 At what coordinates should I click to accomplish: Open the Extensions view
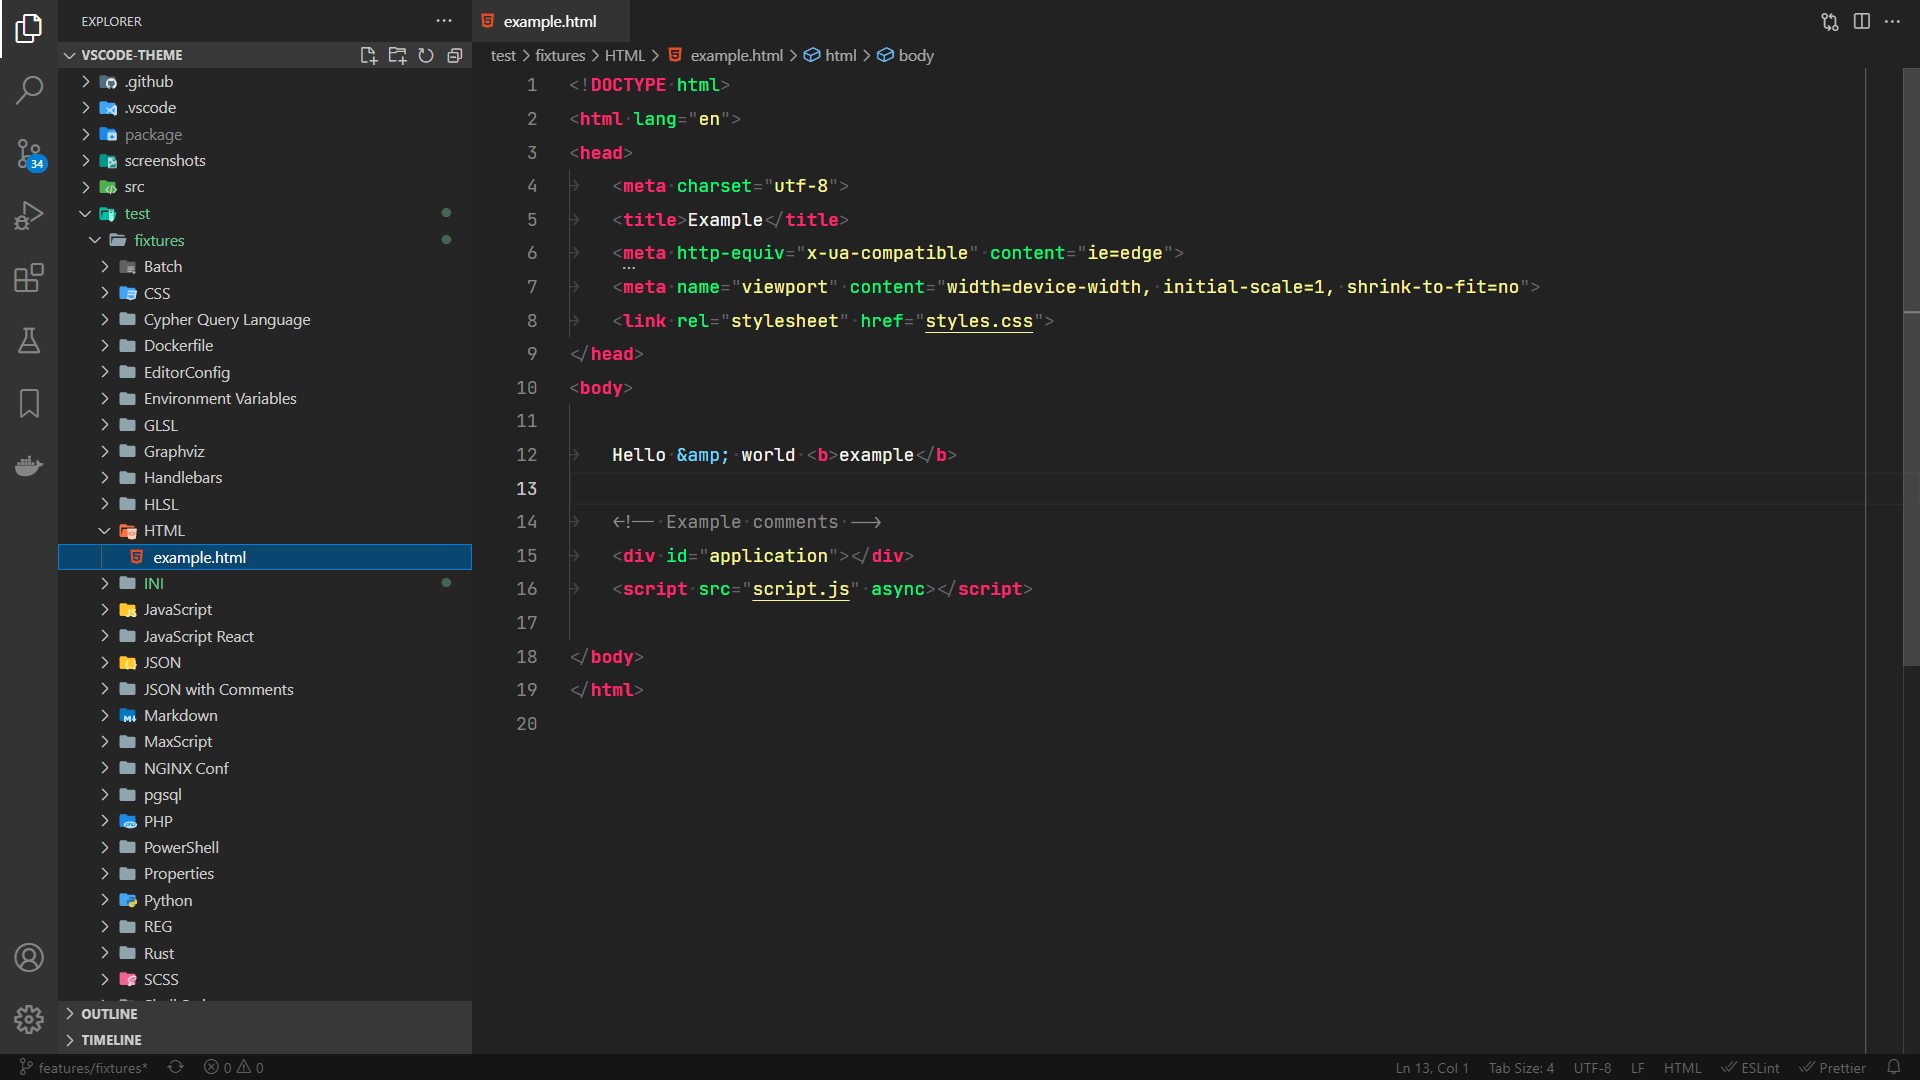click(x=29, y=278)
